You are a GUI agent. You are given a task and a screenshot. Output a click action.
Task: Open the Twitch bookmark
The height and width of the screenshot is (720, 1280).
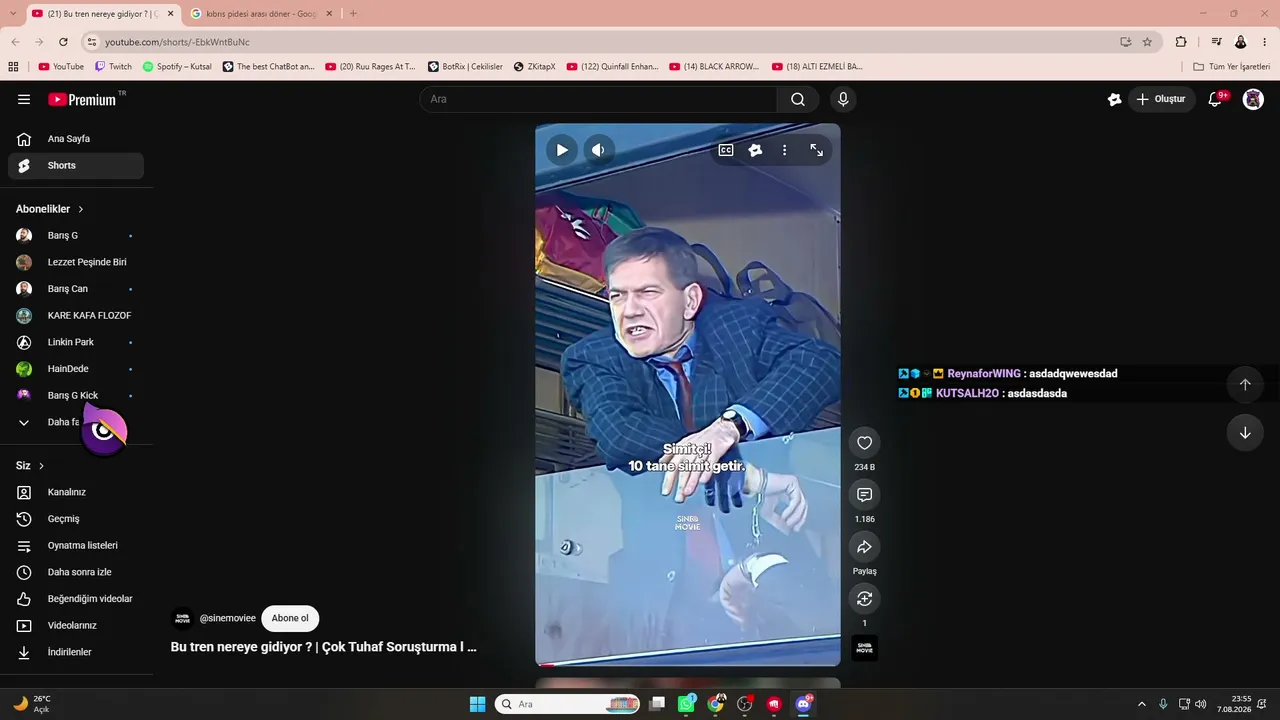tap(113, 67)
